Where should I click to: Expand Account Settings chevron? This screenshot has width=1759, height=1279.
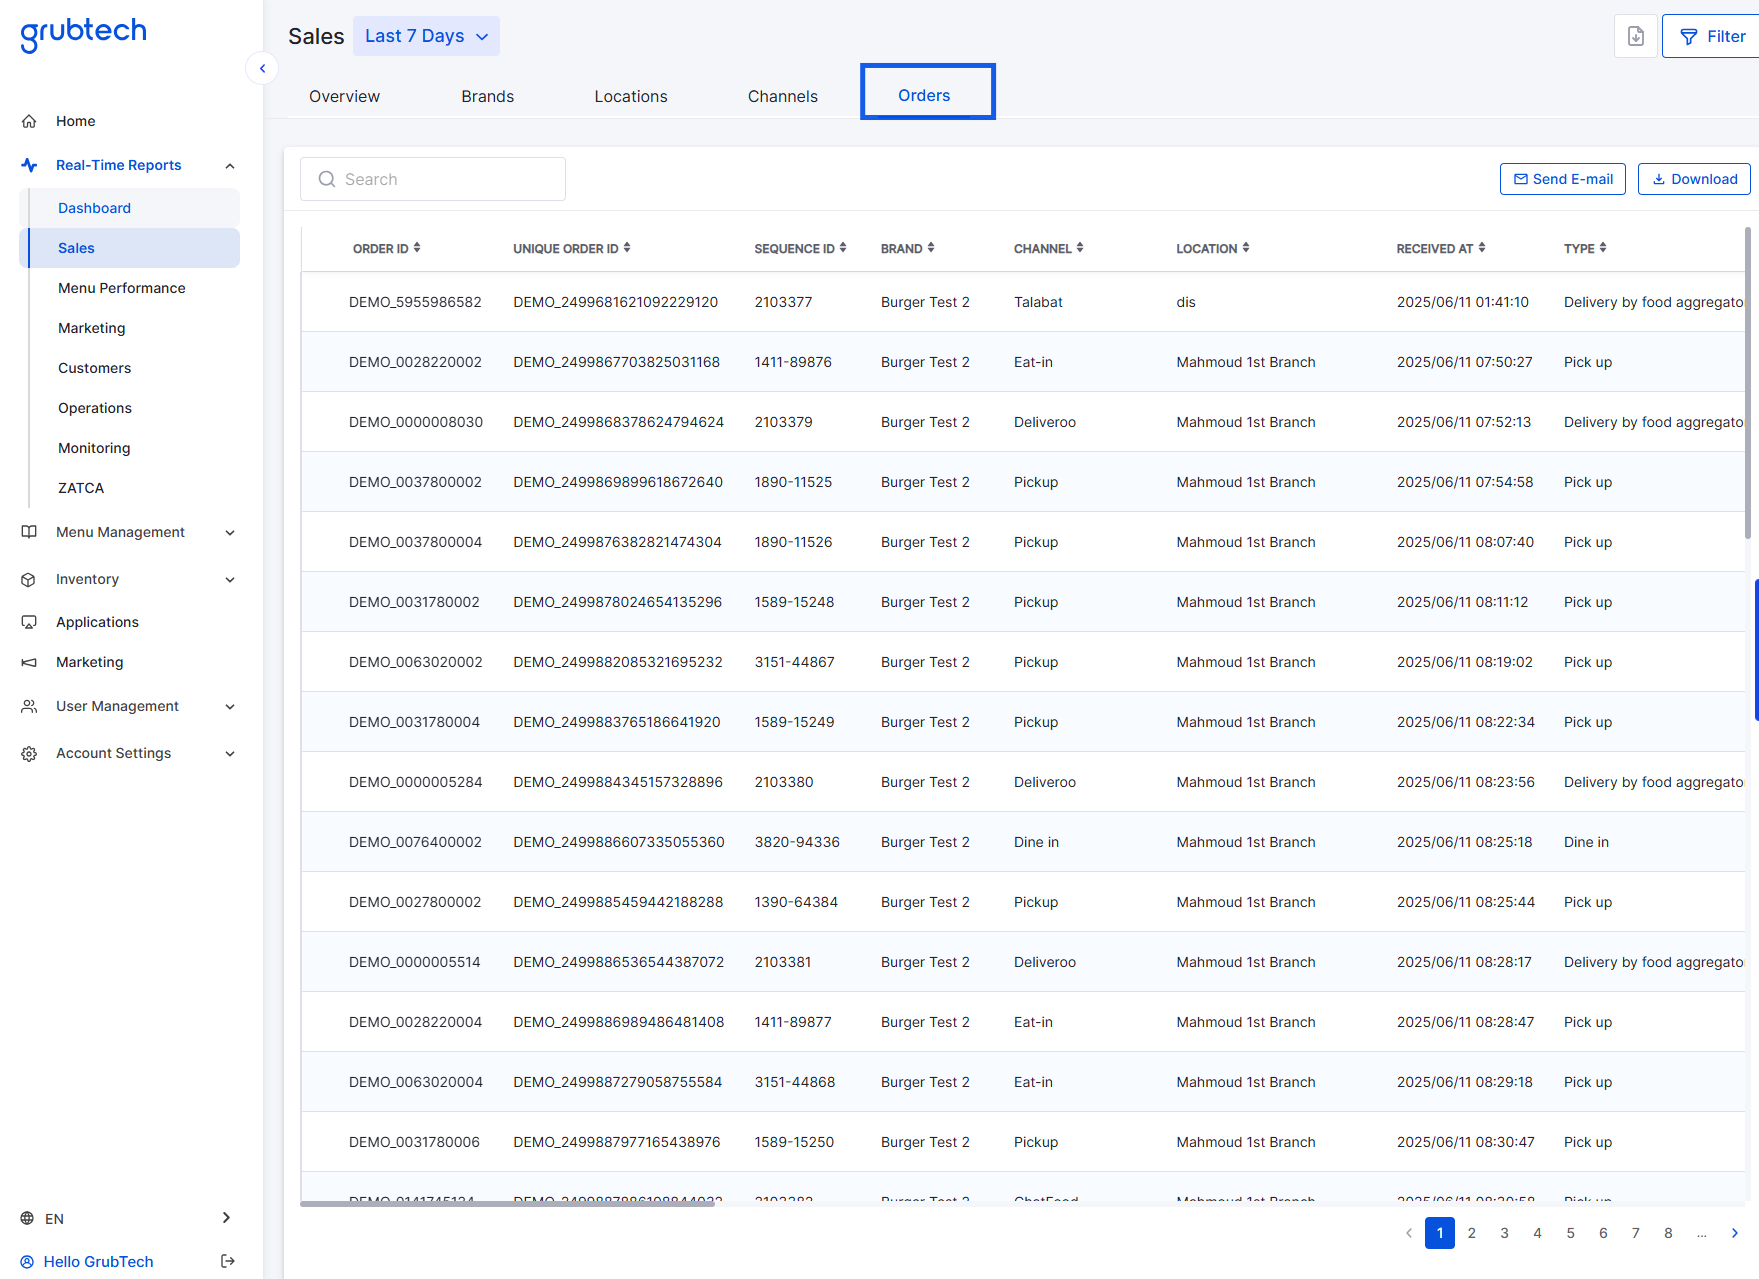[x=230, y=754]
